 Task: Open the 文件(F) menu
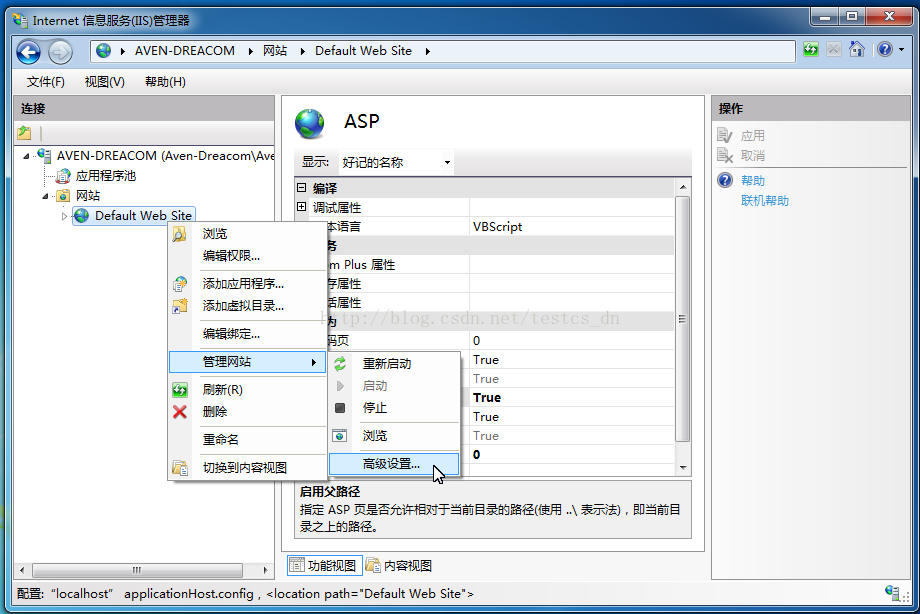tap(45, 82)
